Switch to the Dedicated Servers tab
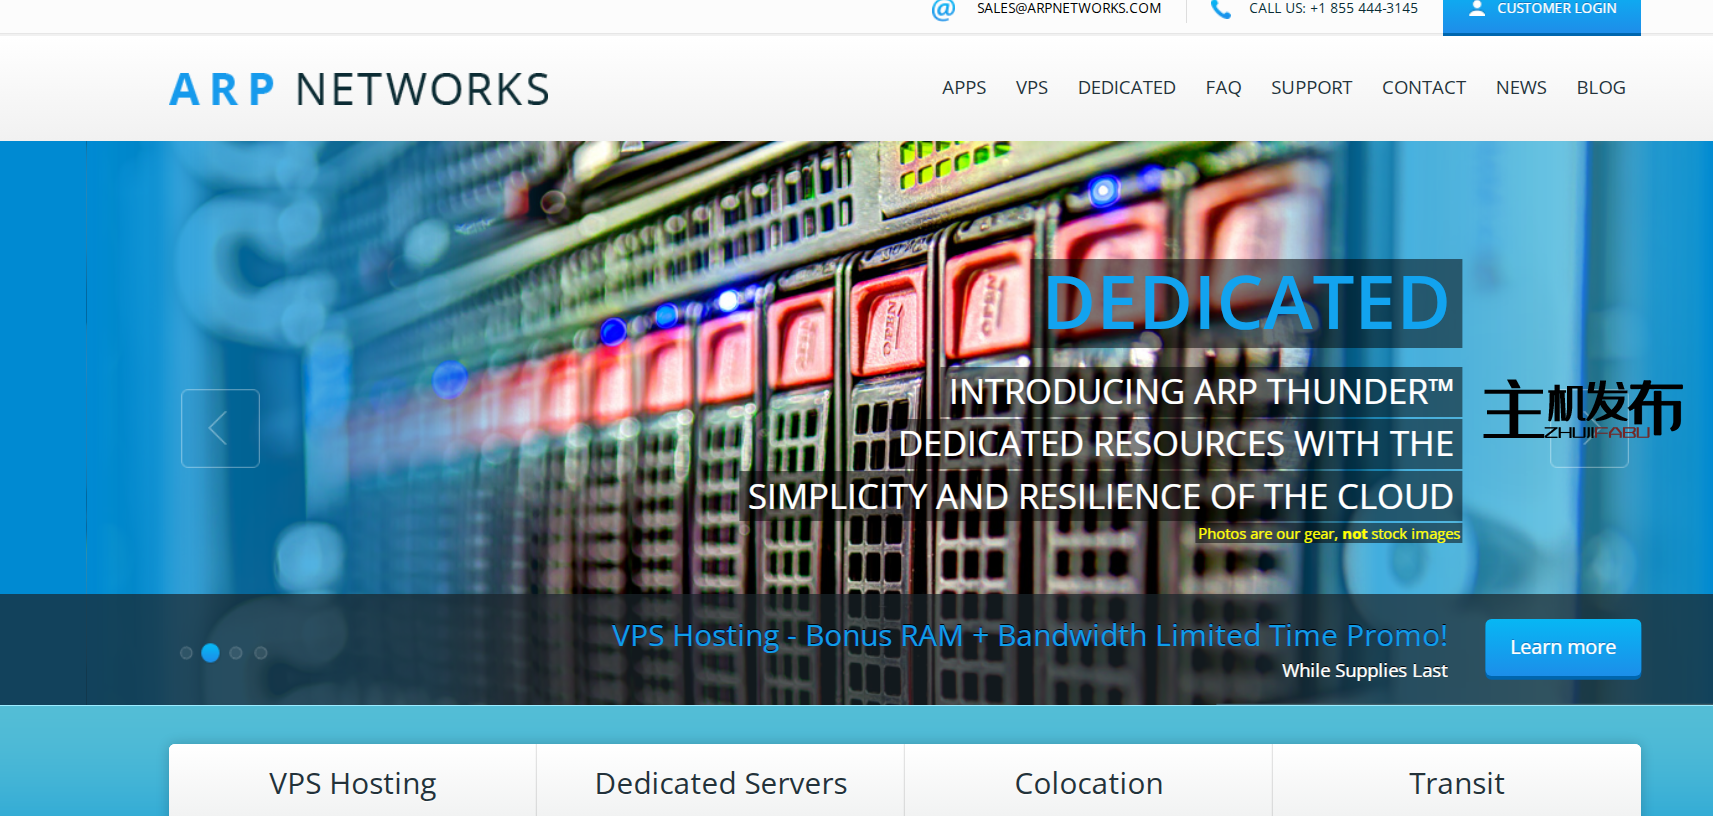 (720, 783)
